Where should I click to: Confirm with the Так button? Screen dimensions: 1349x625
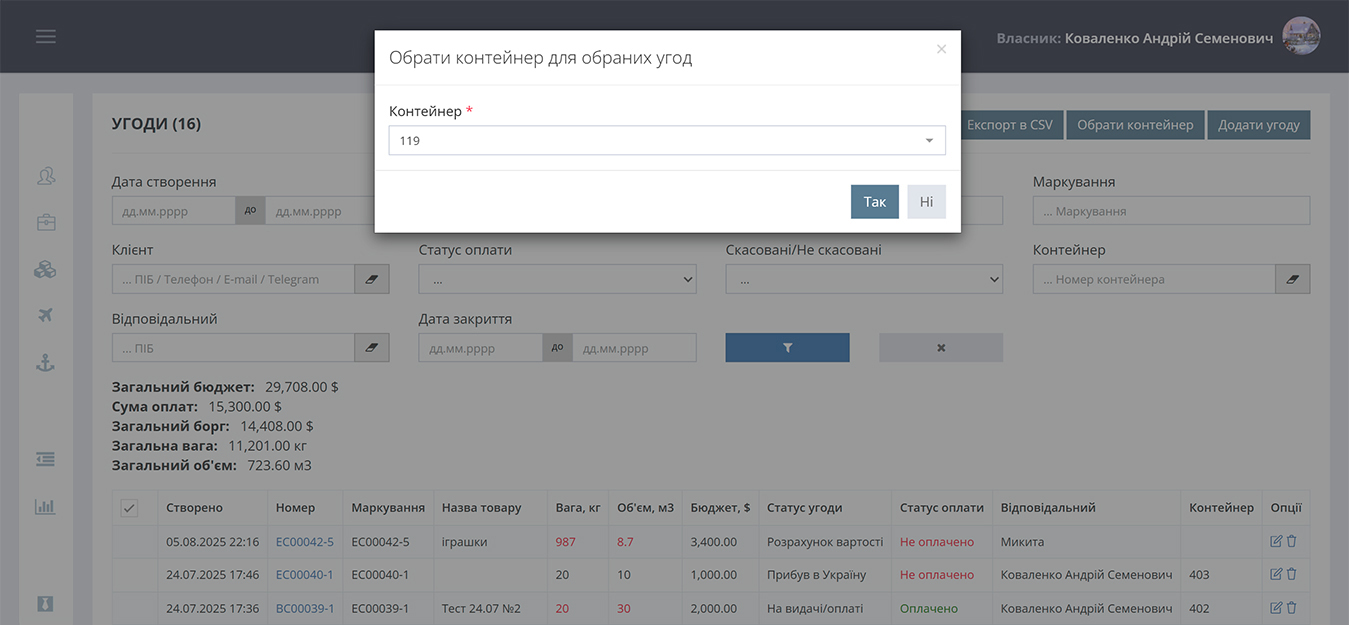coord(874,202)
